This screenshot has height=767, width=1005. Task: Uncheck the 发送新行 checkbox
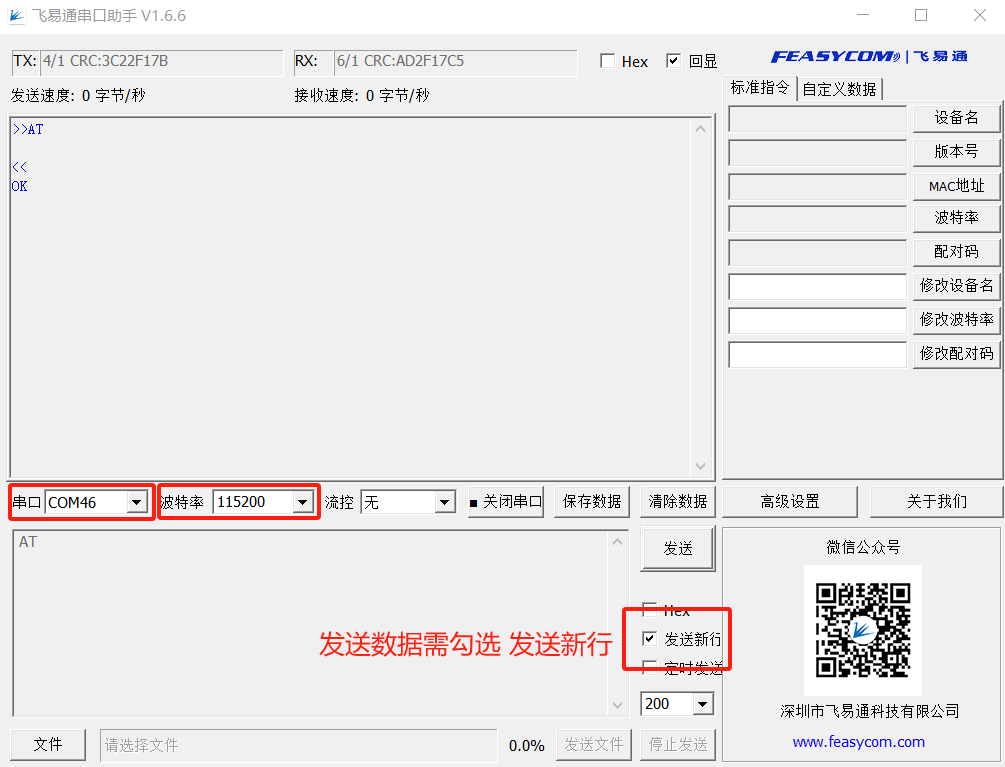coord(650,639)
